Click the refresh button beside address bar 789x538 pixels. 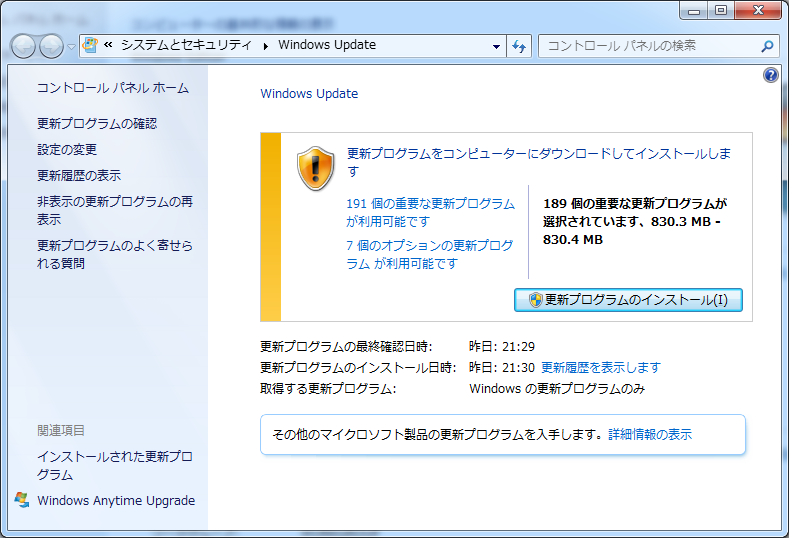click(519, 46)
